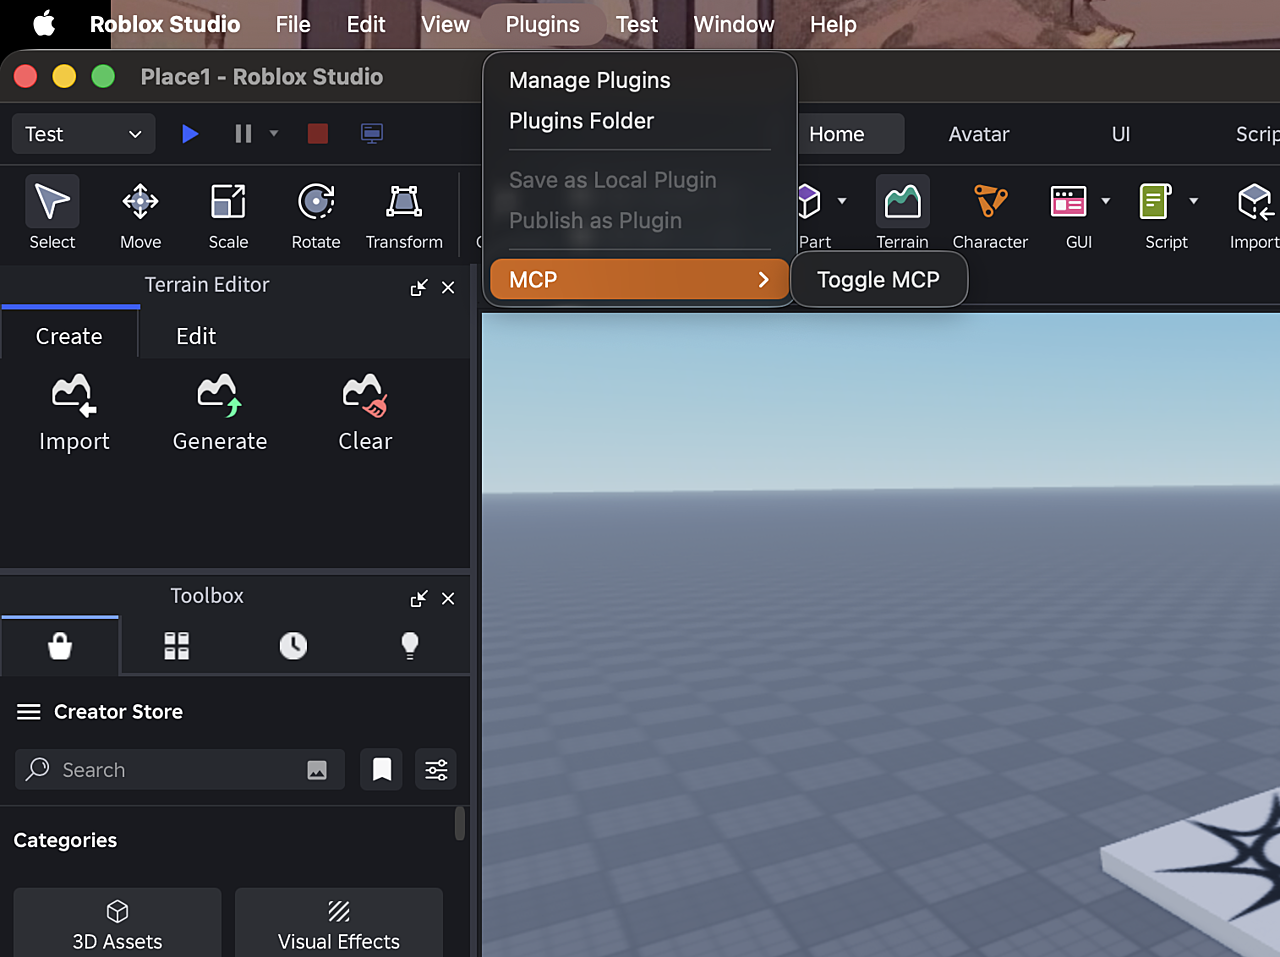Select the Select tool
The width and height of the screenshot is (1280, 957).
52,212
